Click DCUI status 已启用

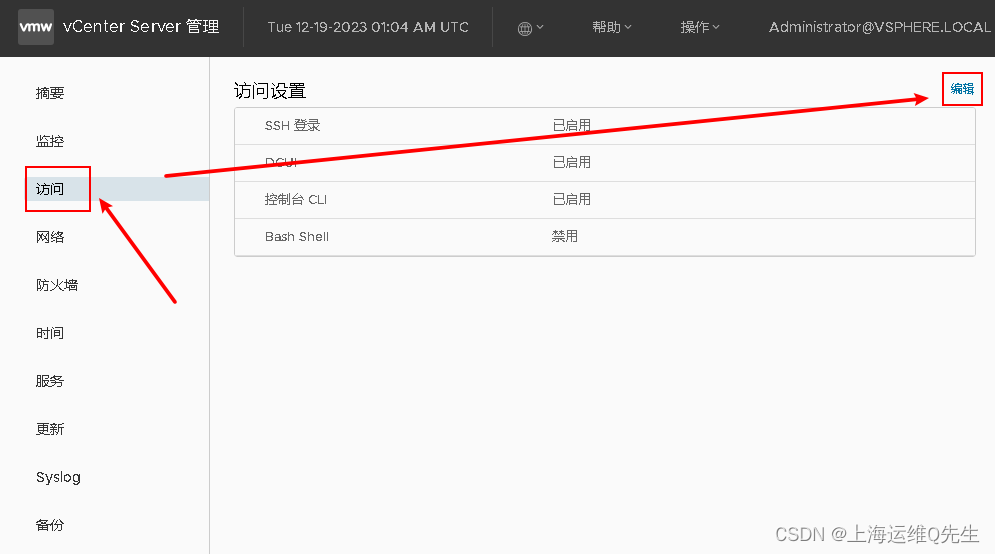[572, 162]
